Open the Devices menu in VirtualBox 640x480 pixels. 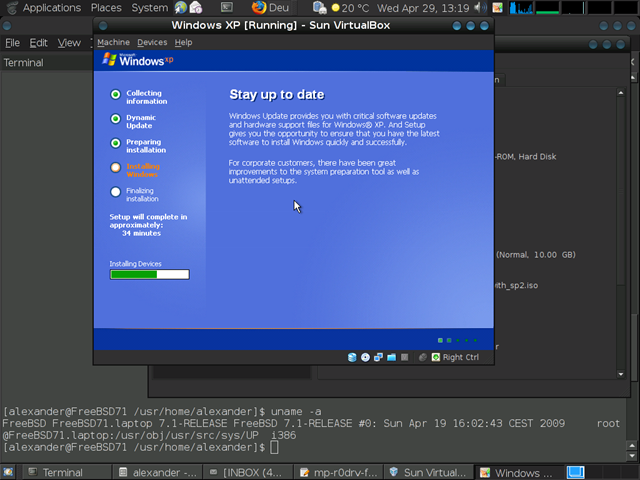click(152, 42)
